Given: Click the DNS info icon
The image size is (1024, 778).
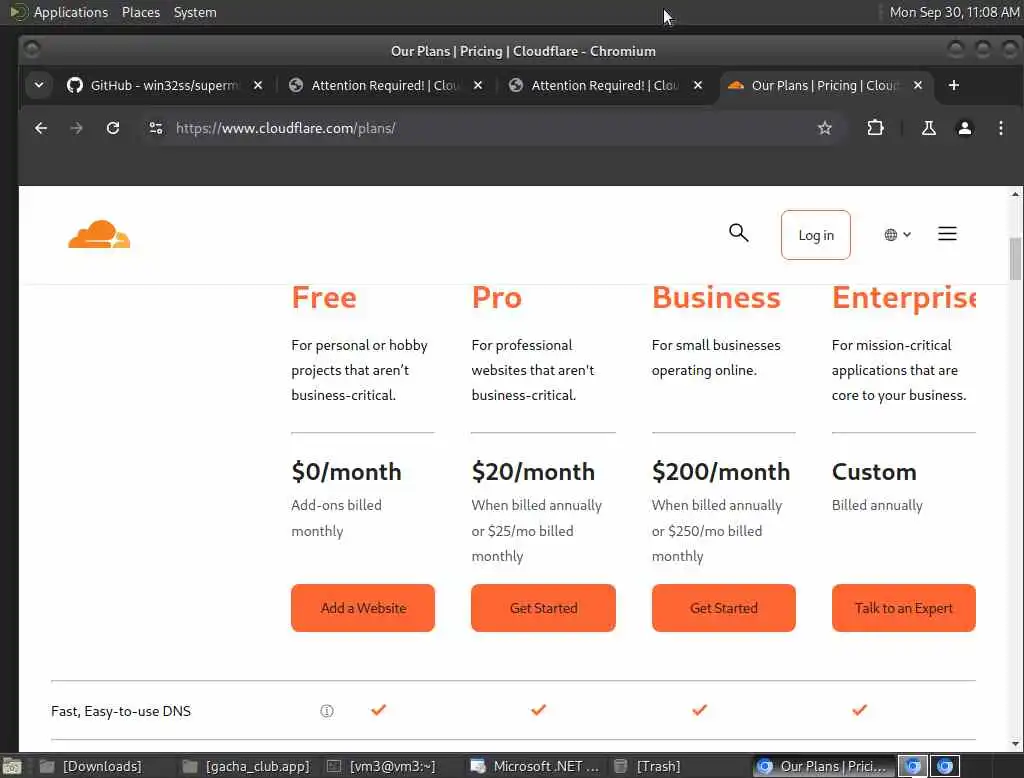Looking at the screenshot, I should (327, 711).
